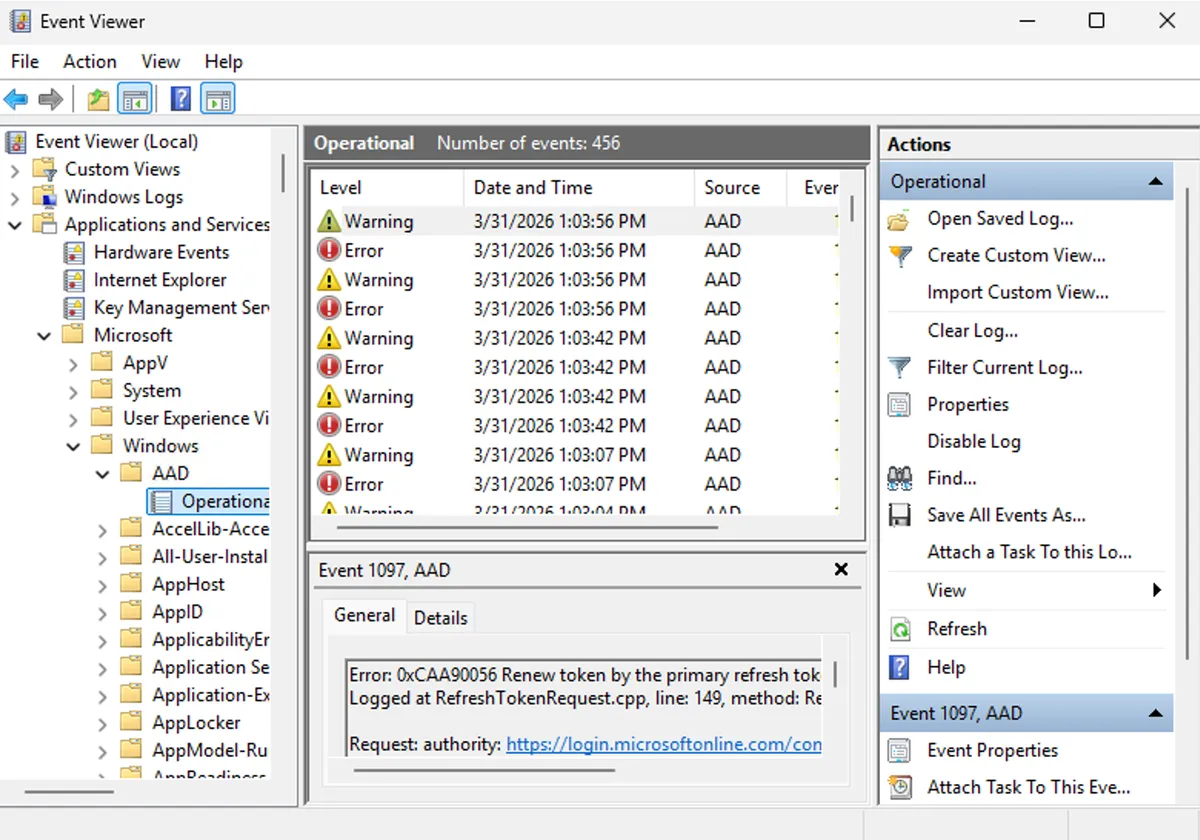
Task: Click the Forward arrow toolbar icon
Action: tap(50, 99)
